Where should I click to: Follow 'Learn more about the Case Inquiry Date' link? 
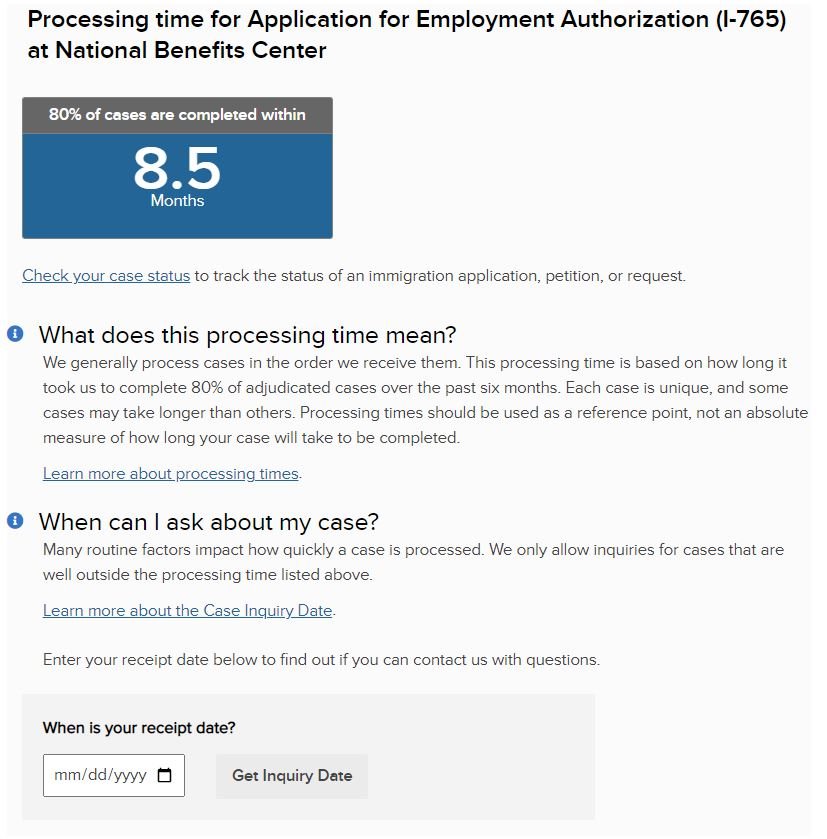tap(188, 611)
